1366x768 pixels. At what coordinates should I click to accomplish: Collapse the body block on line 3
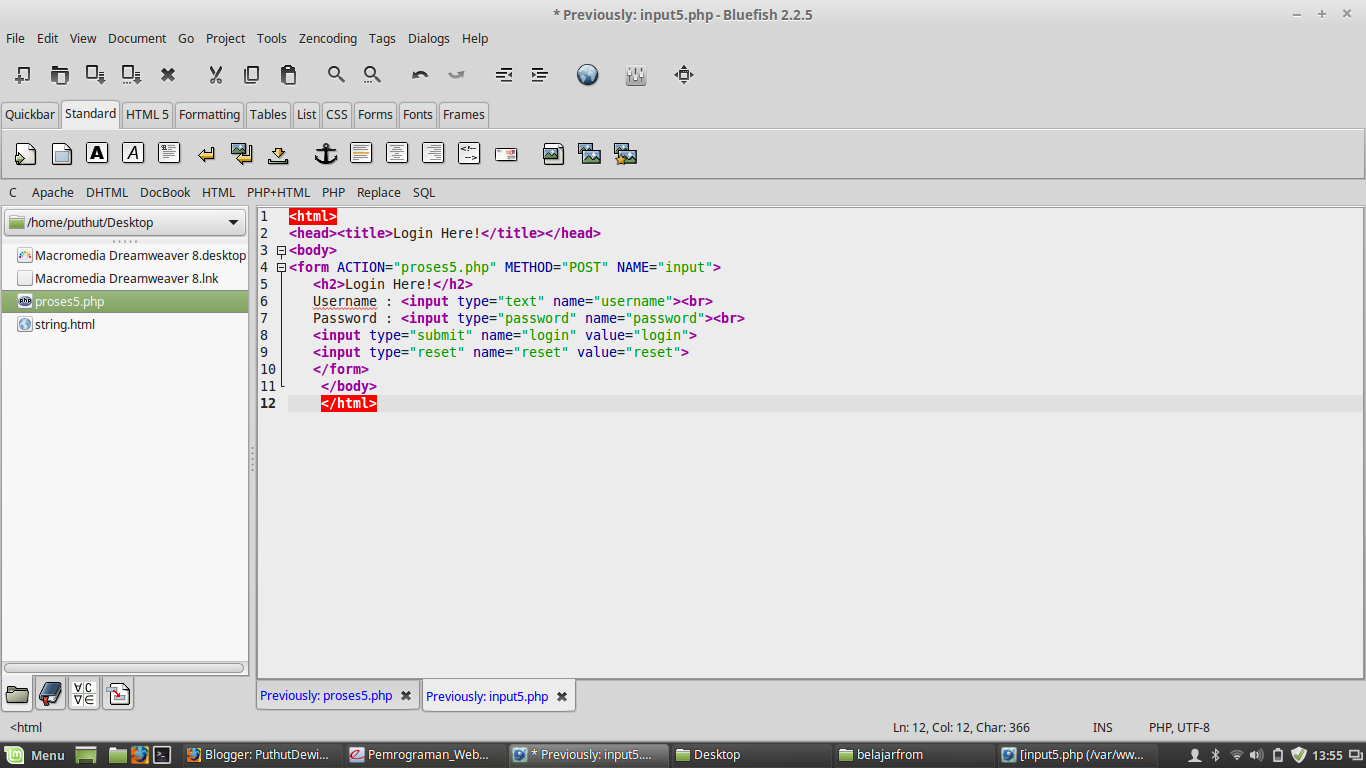(x=281, y=250)
